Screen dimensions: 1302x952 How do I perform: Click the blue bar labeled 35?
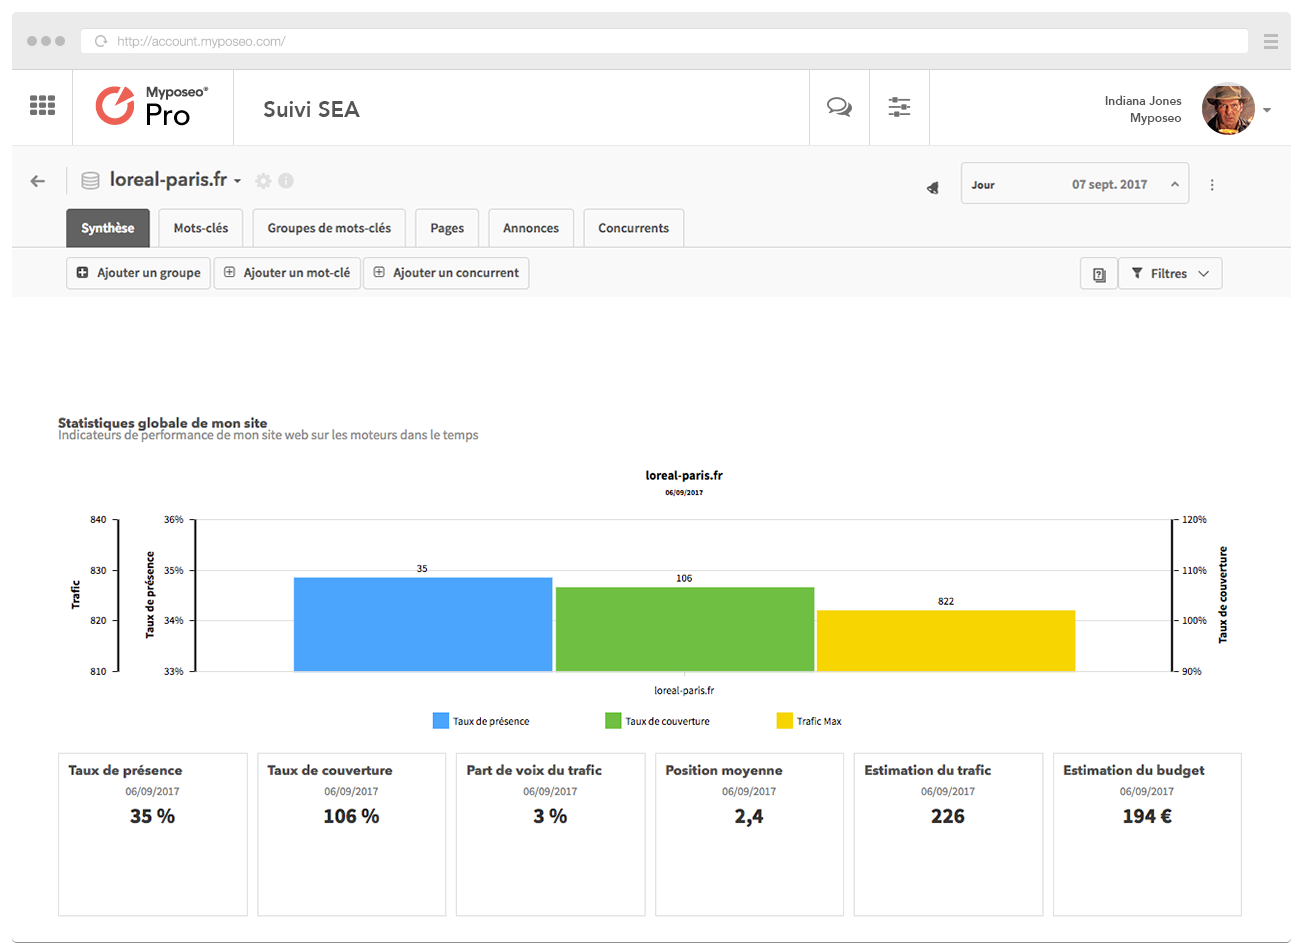pos(423,624)
